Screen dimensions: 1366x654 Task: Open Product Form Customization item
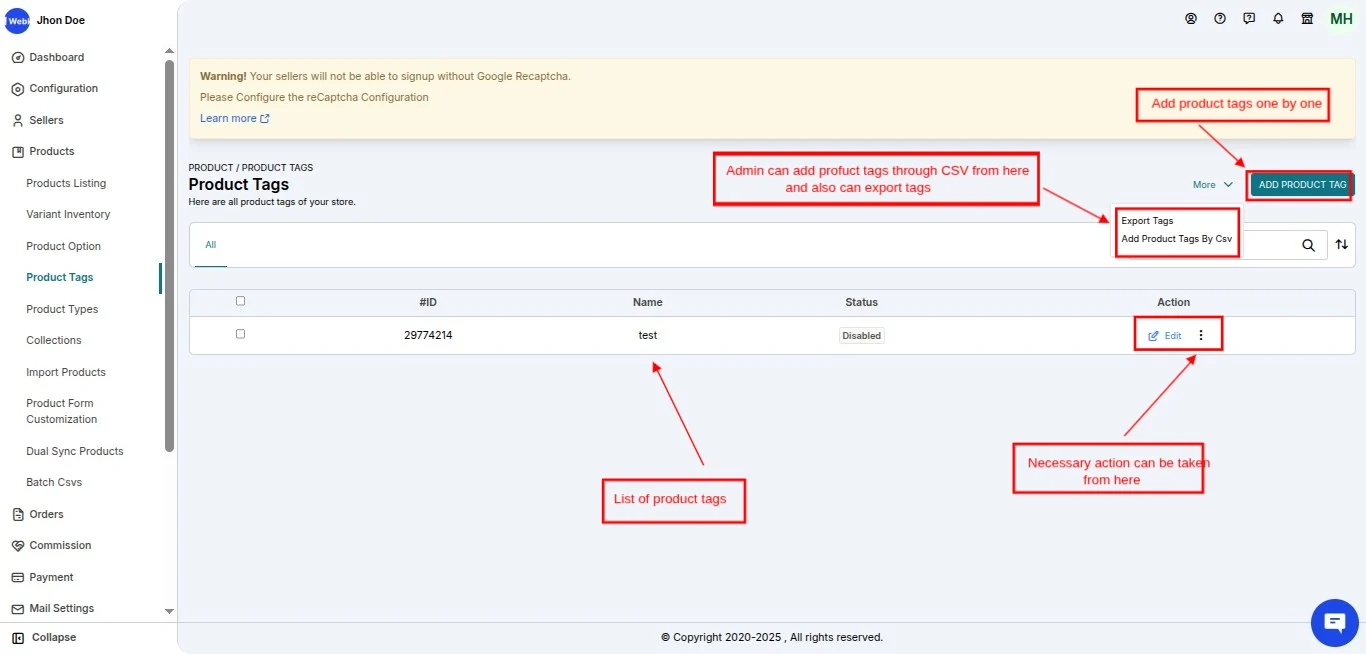(x=60, y=412)
